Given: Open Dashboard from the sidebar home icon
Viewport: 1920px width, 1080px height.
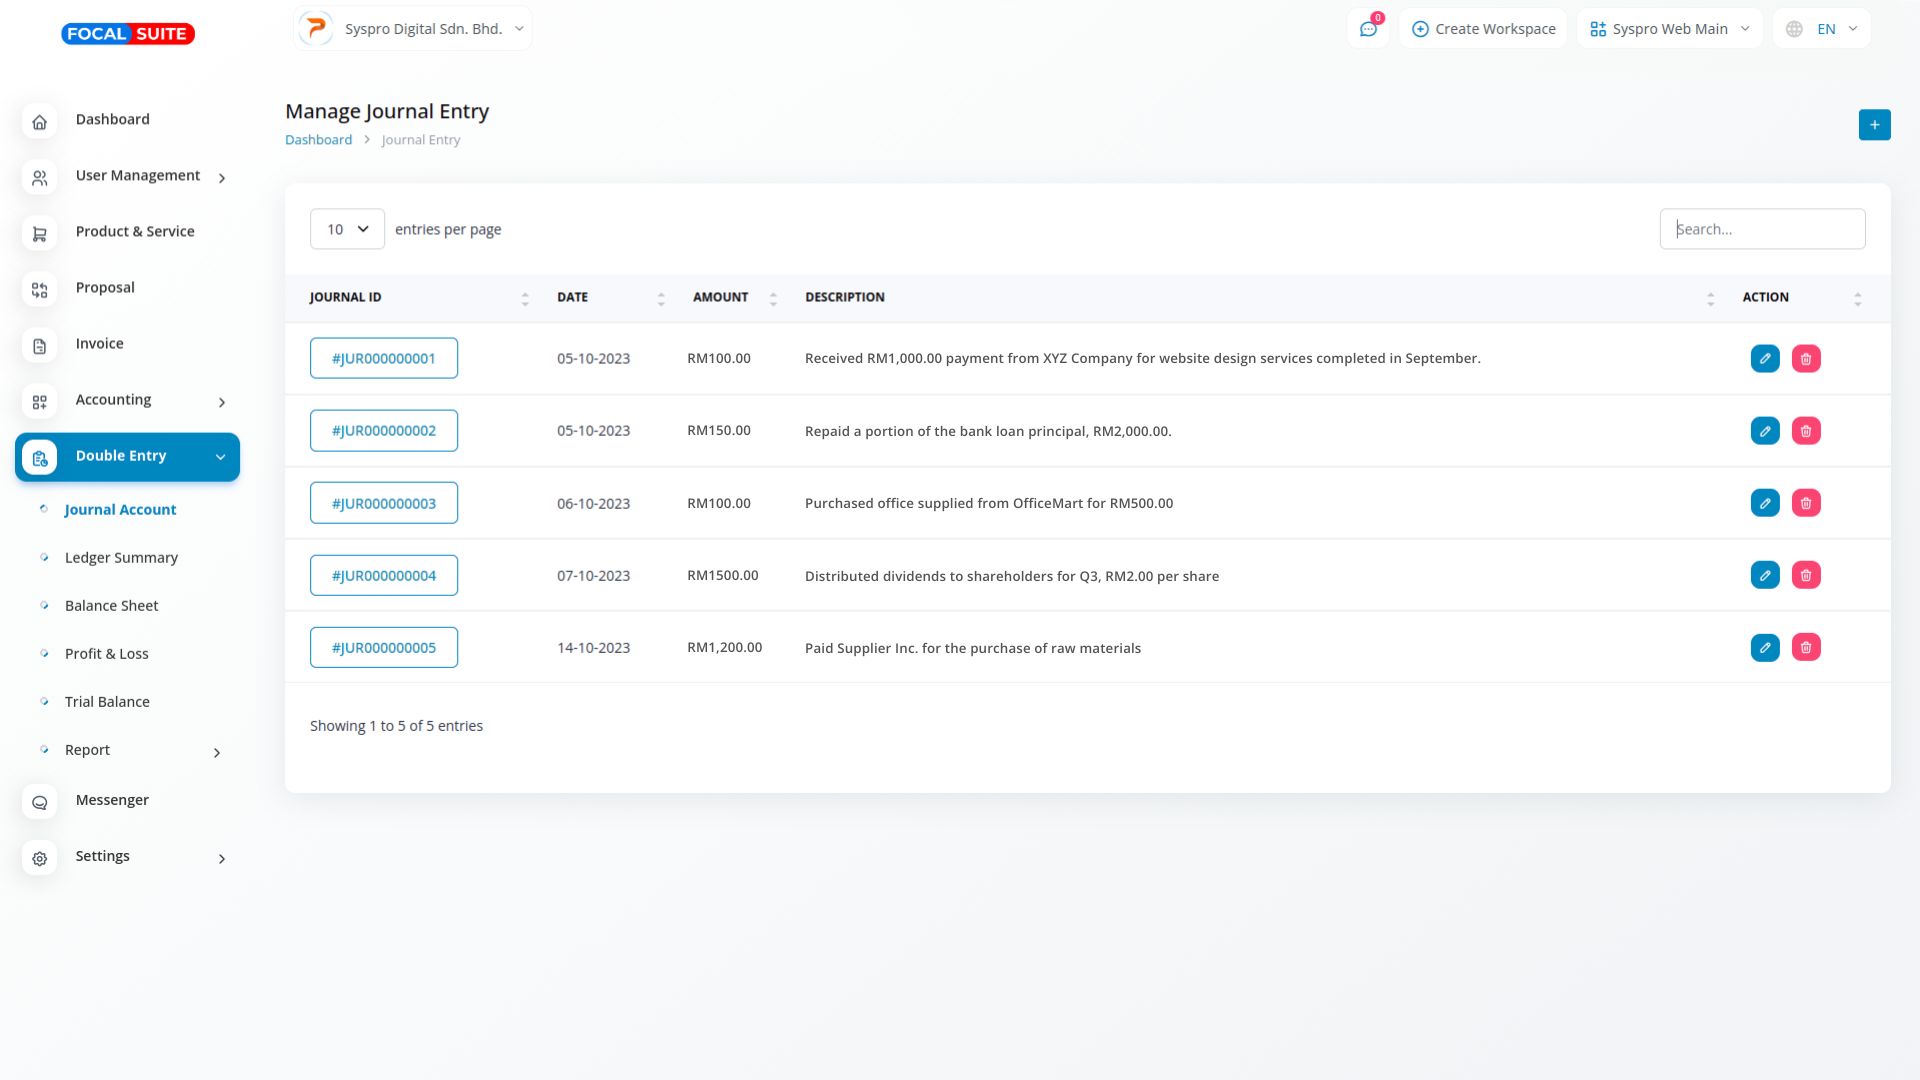Looking at the screenshot, I should 40,121.
